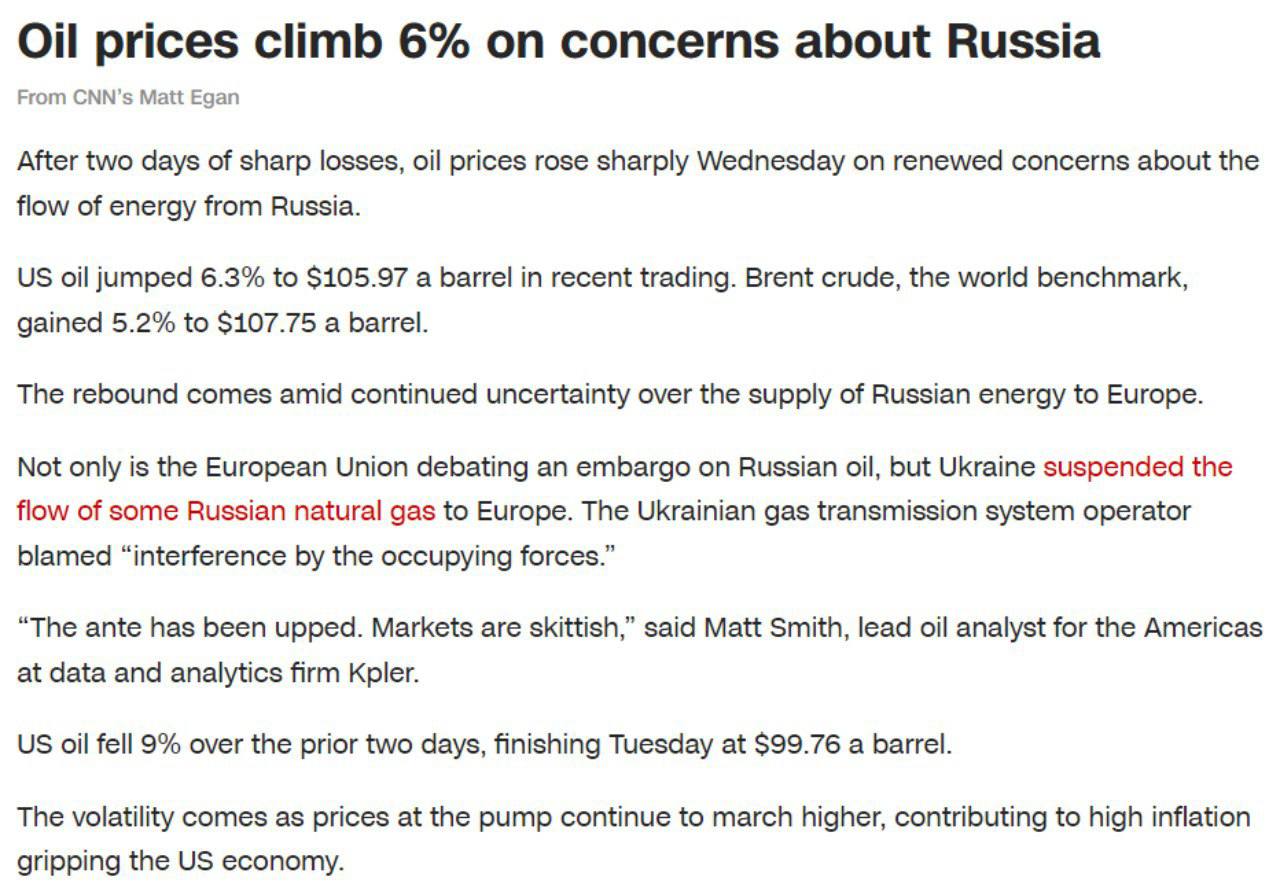Click the "$105.97" US oil price
This screenshot has height=895, width=1280.
pos(357,278)
